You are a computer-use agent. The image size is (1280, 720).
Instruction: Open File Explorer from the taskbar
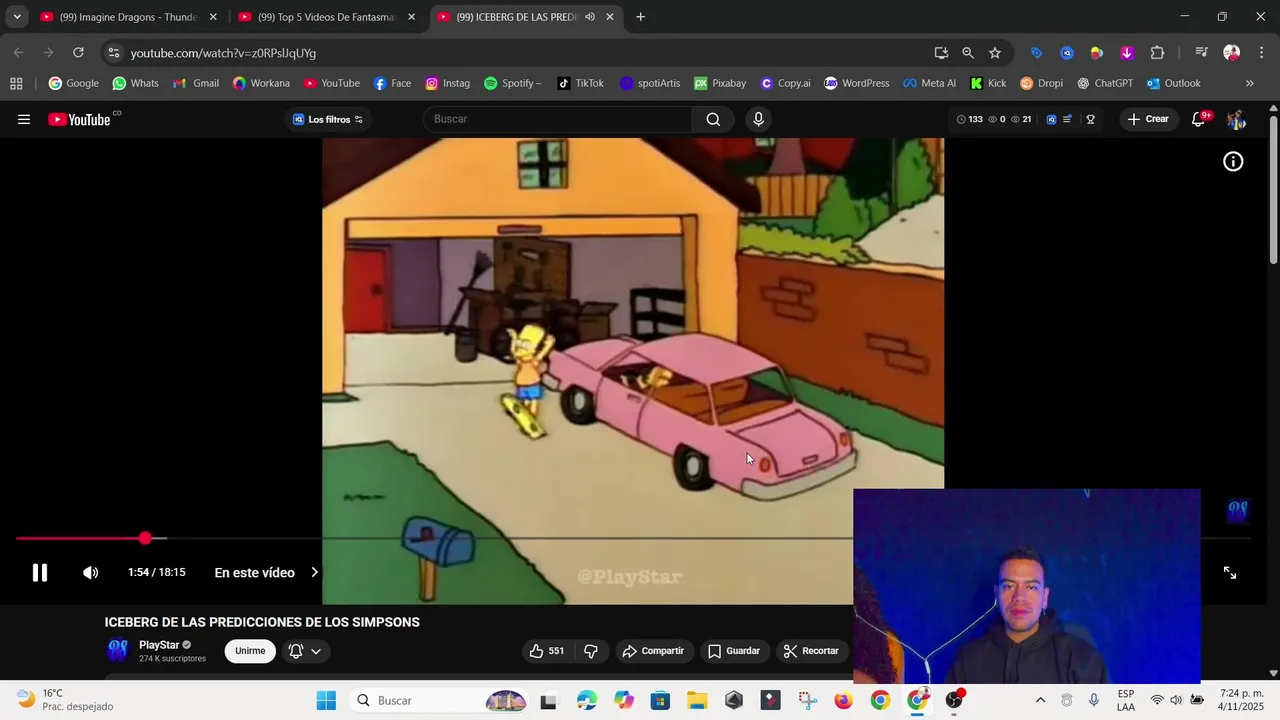pos(697,700)
